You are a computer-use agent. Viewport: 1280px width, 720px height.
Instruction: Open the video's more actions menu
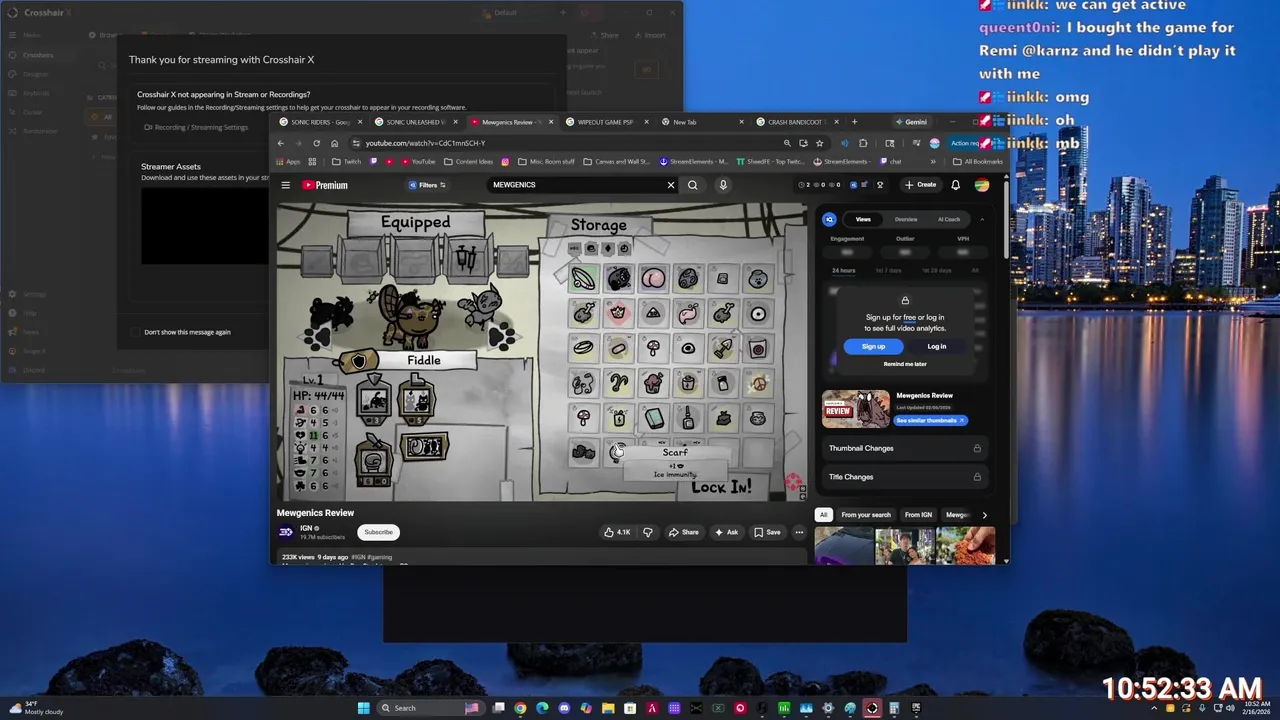pos(799,532)
